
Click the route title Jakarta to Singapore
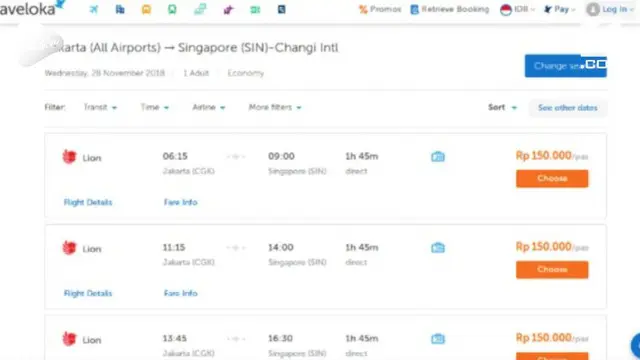[191, 48]
